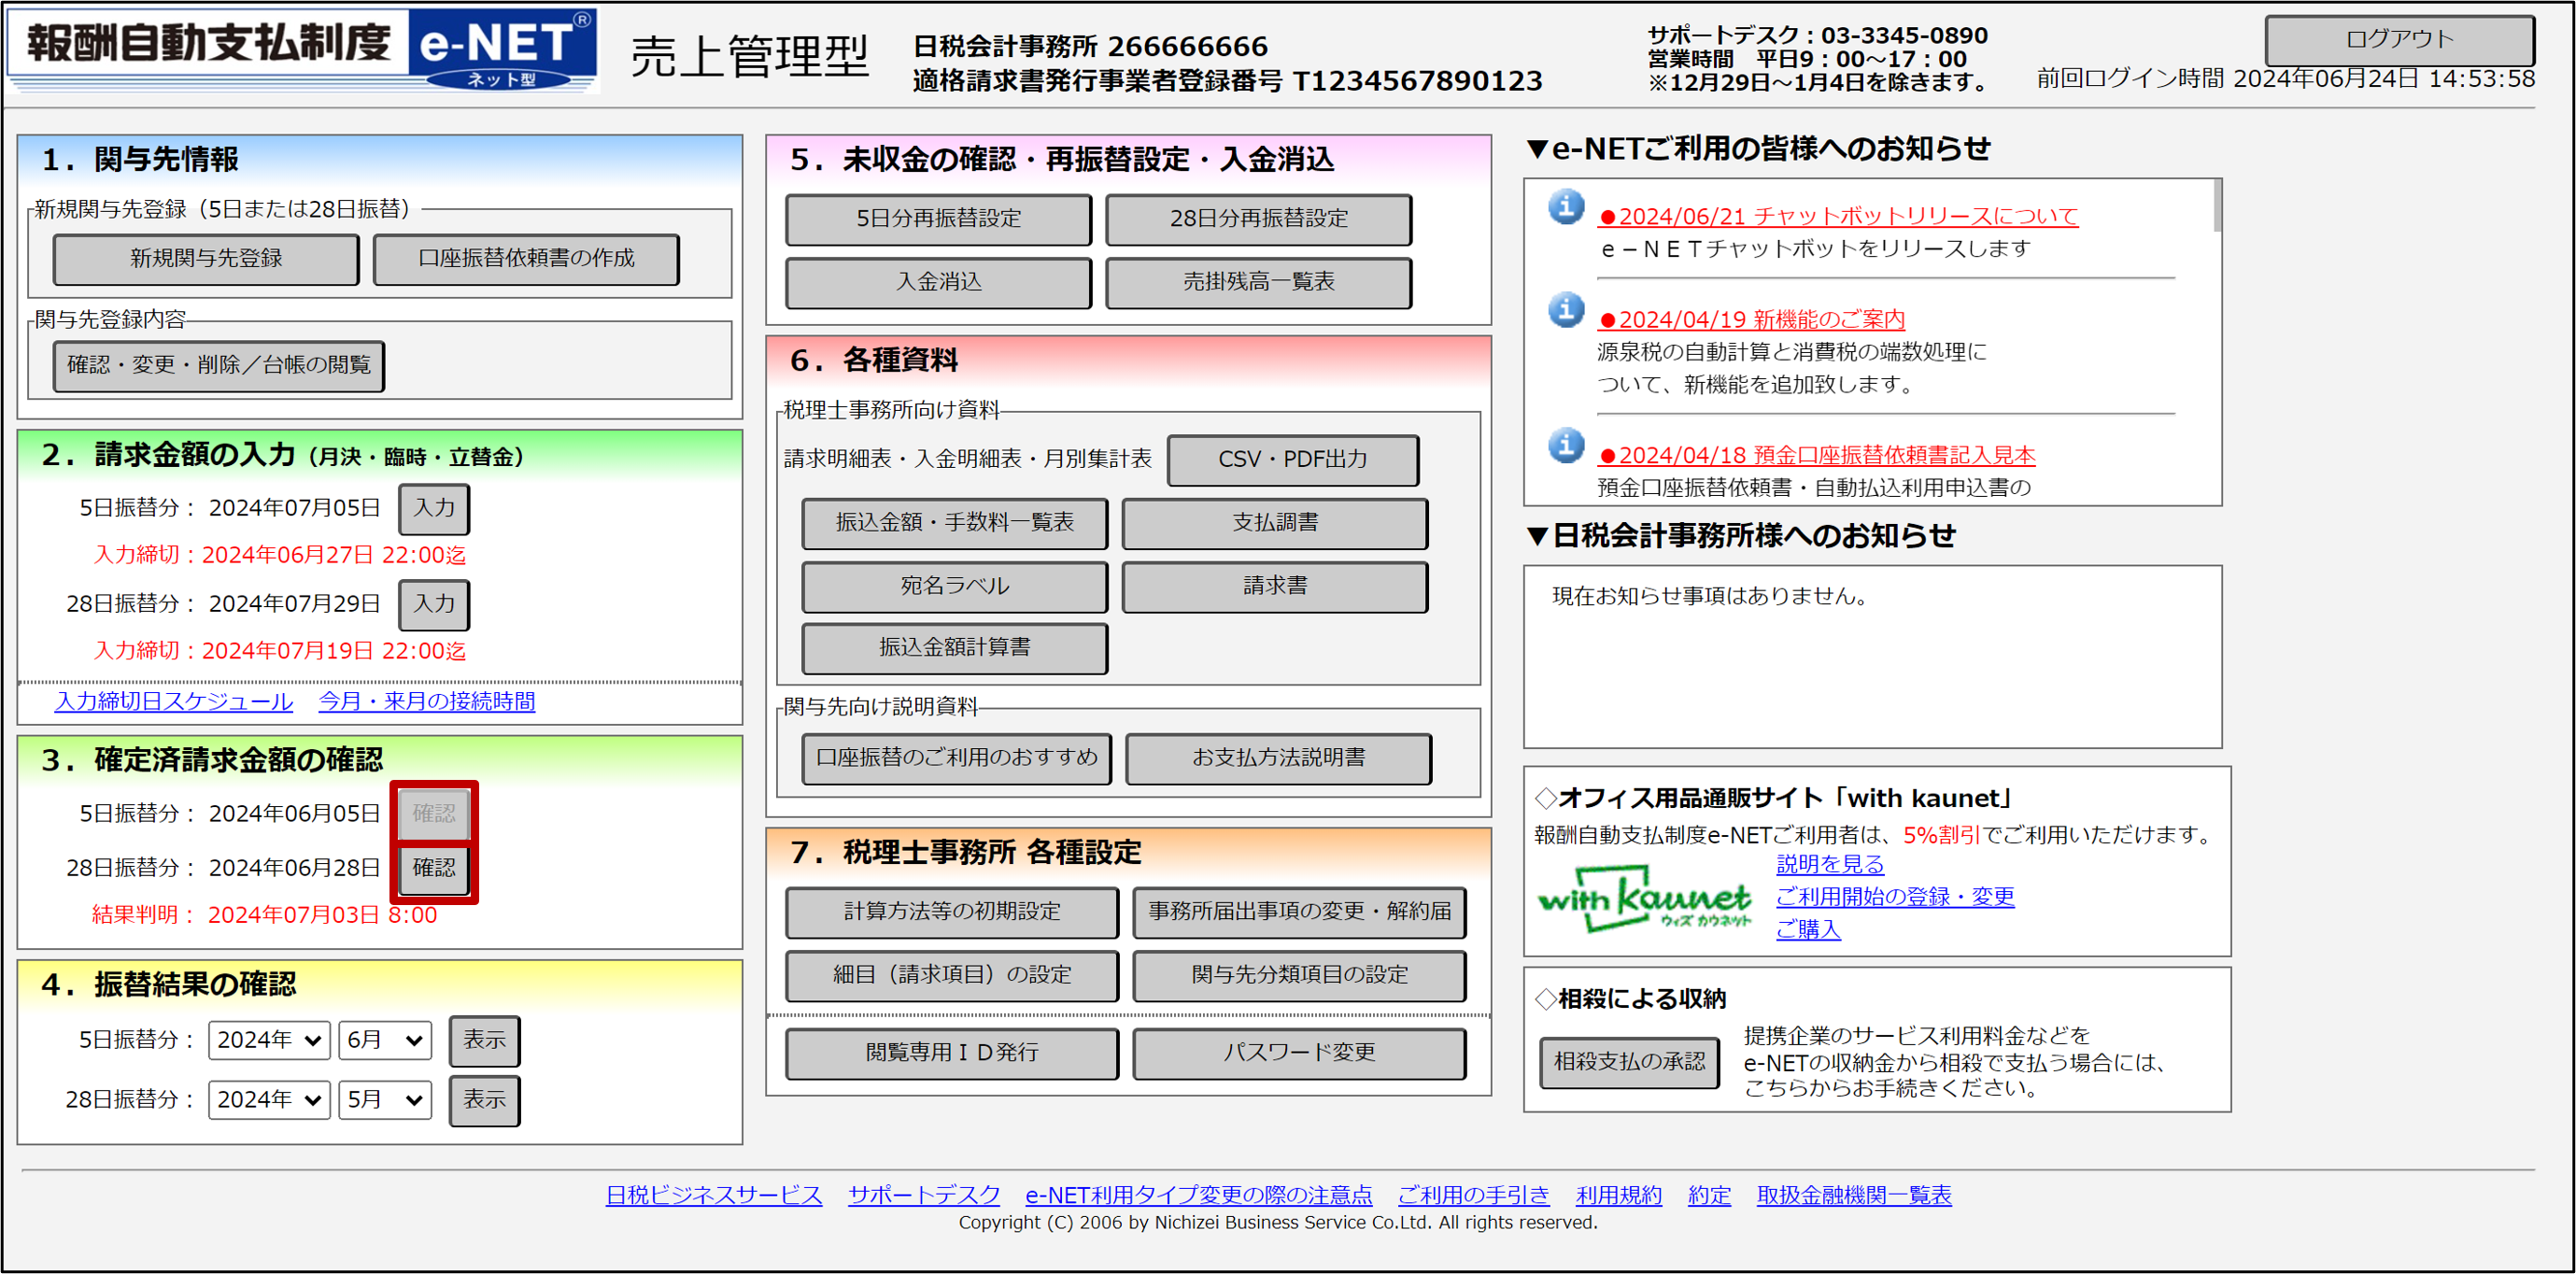This screenshot has height=1274, width=2576.
Task: Open year dropdown for 5日振替分 results
Action: (269, 1040)
